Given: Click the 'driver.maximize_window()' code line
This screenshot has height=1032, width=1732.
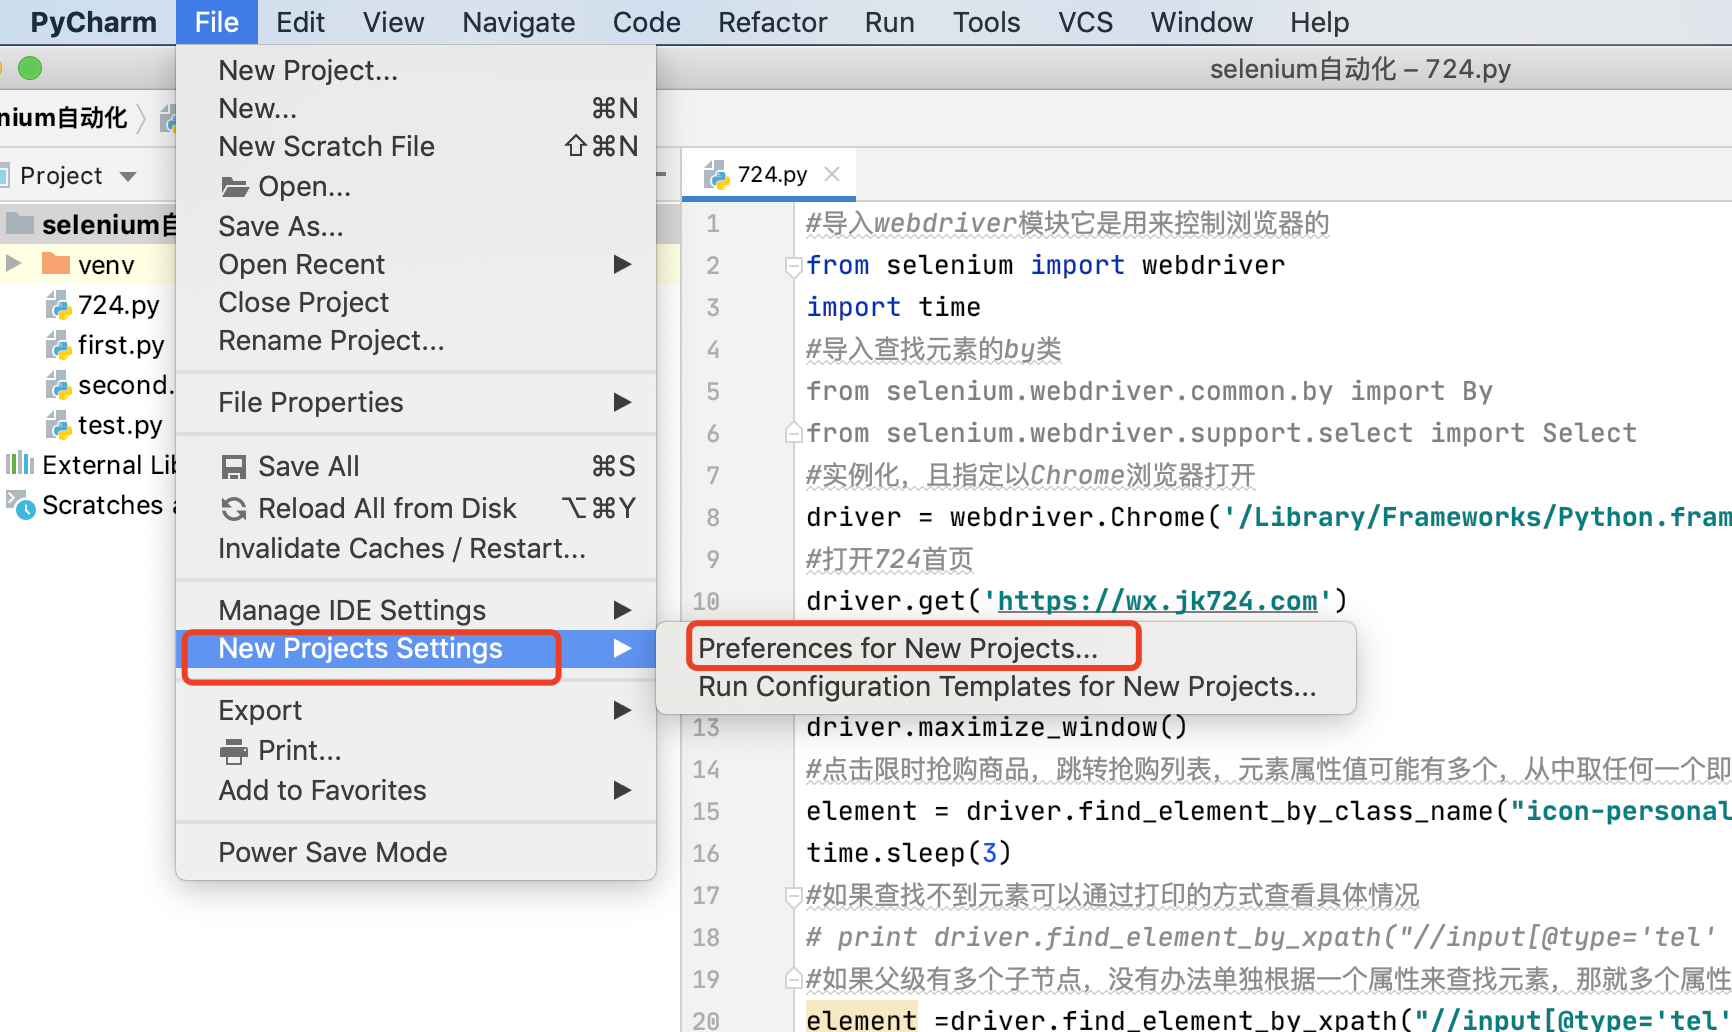Looking at the screenshot, I should coord(997,727).
